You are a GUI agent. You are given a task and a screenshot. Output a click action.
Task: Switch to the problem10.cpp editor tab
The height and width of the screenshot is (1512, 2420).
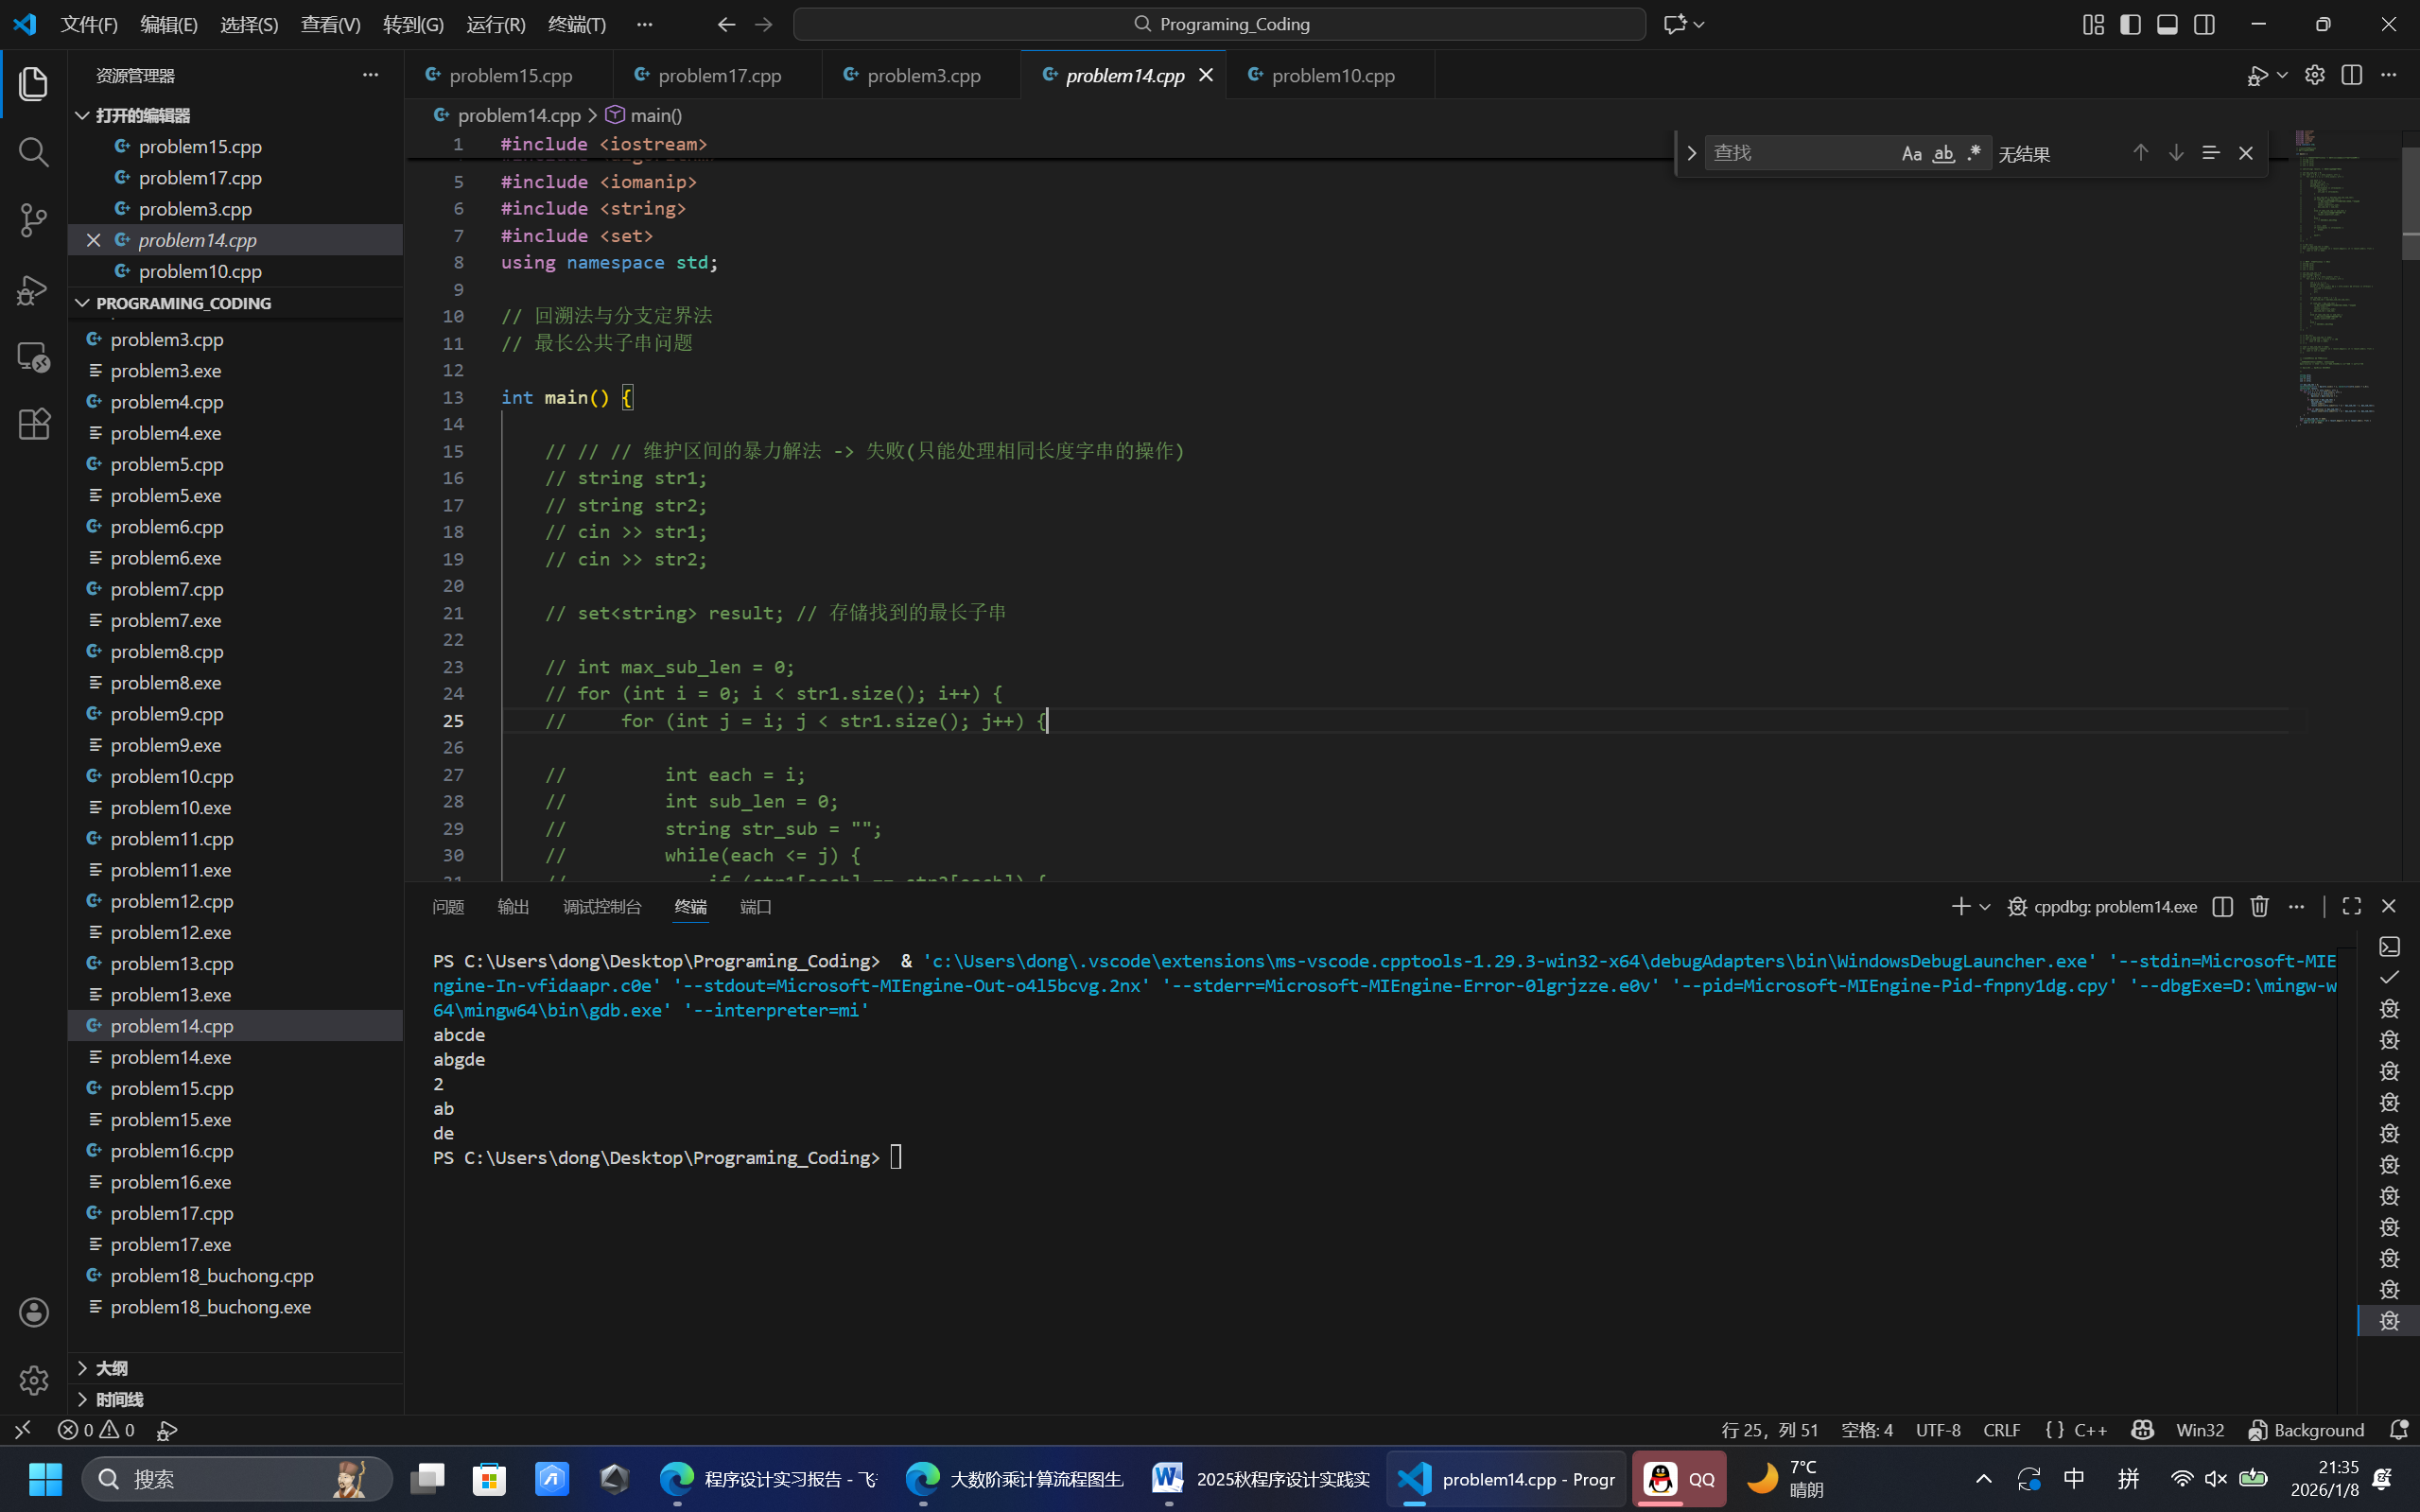pos(1332,76)
